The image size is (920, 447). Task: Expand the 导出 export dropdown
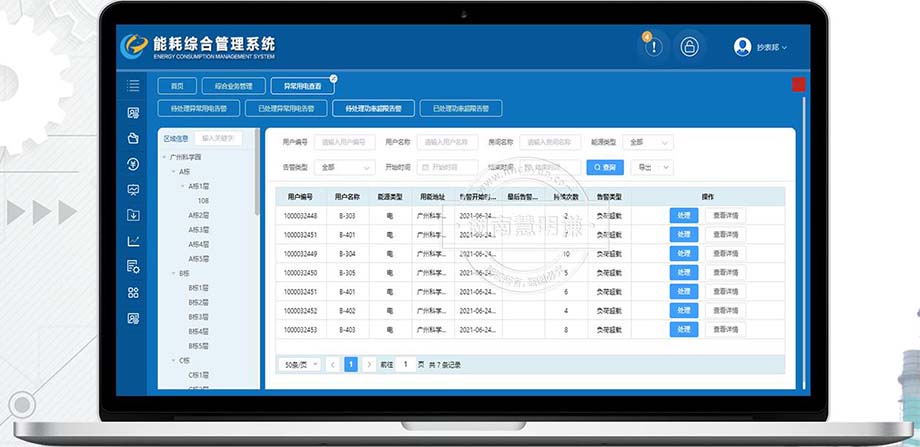click(x=653, y=167)
